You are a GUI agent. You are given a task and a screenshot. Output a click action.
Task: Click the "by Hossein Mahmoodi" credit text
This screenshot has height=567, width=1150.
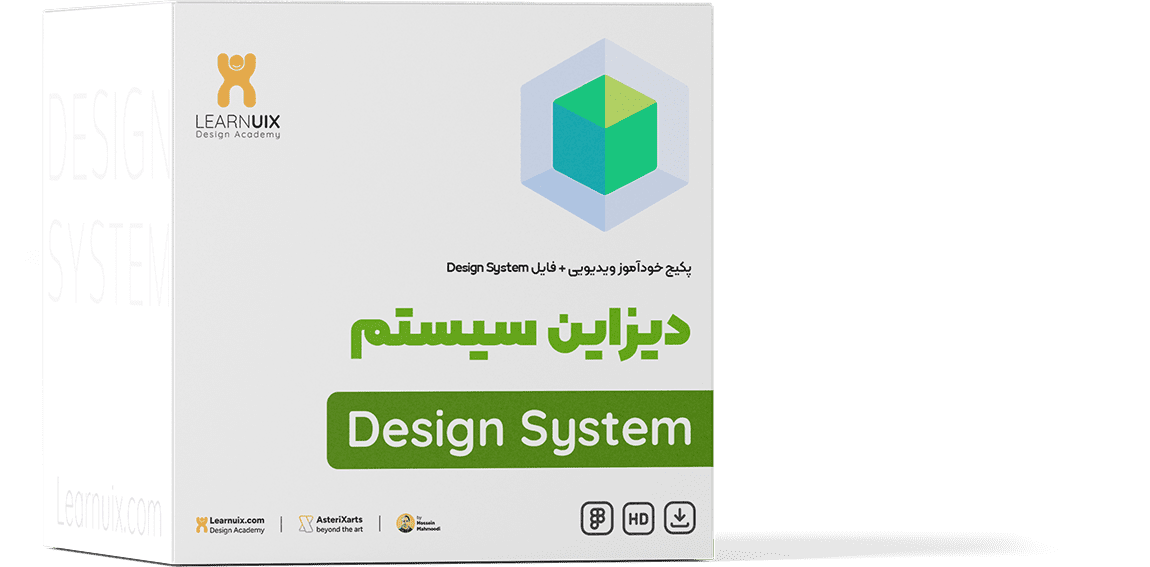tap(429, 524)
